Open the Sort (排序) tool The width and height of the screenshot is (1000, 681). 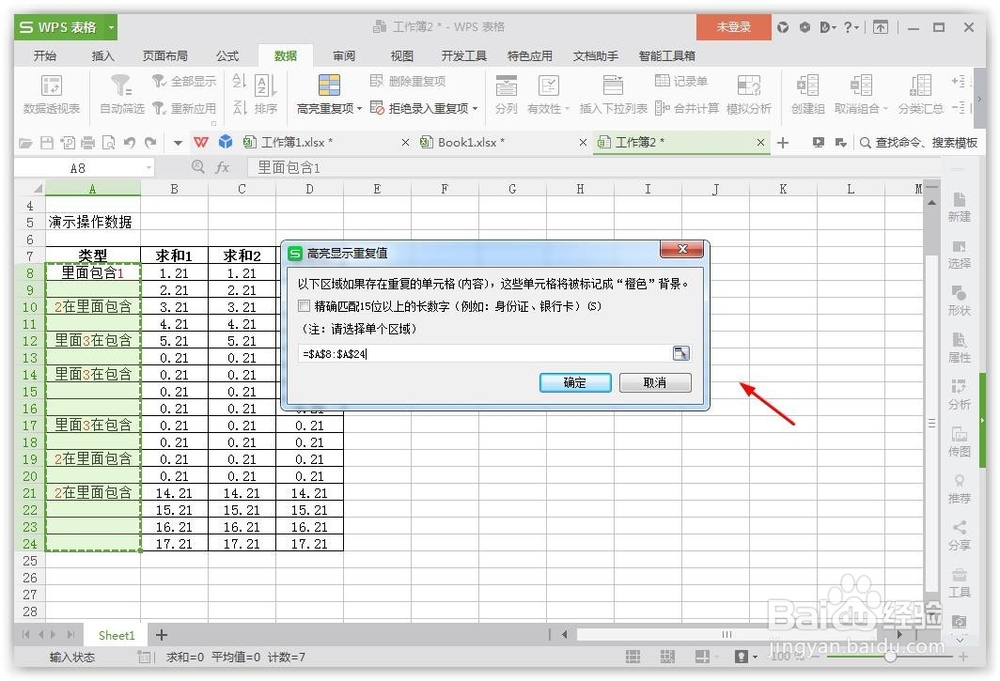265,94
